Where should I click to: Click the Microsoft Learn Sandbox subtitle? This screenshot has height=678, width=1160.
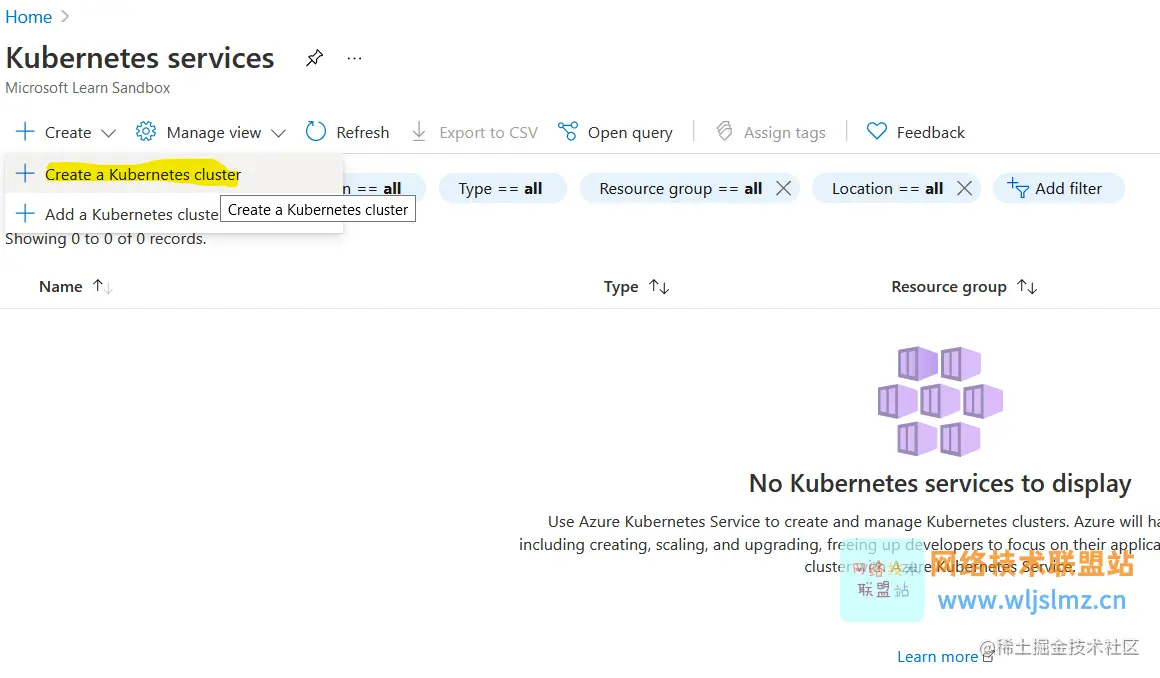click(87, 87)
